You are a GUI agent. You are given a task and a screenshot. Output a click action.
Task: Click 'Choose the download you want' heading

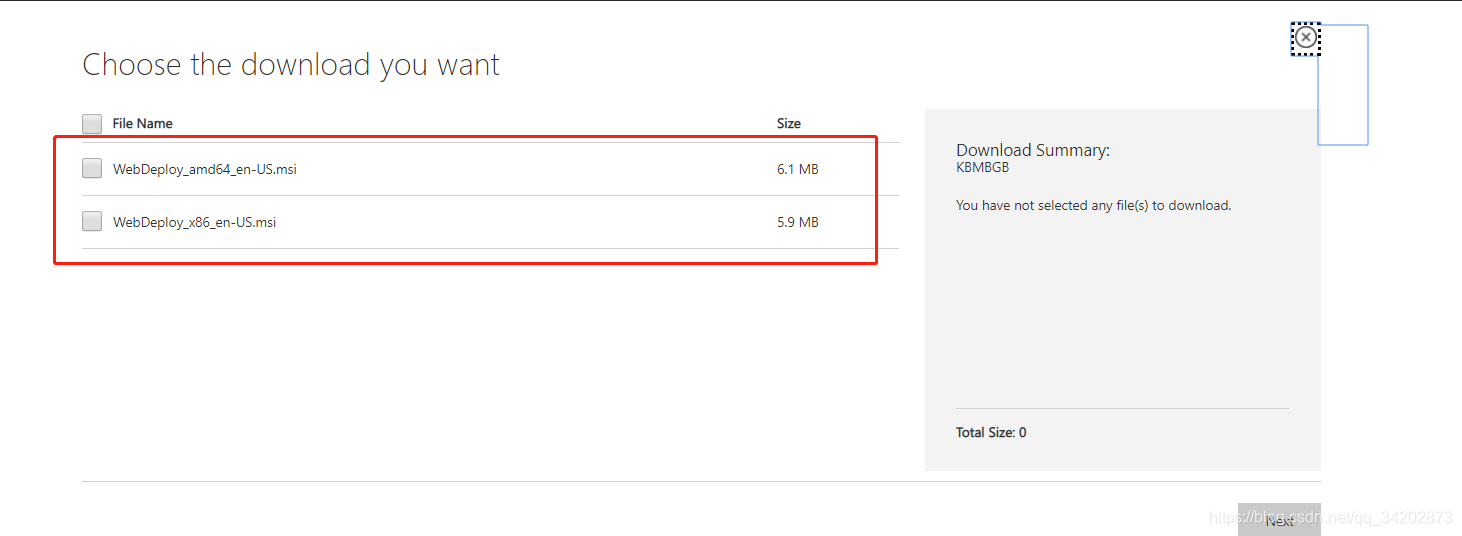(291, 65)
